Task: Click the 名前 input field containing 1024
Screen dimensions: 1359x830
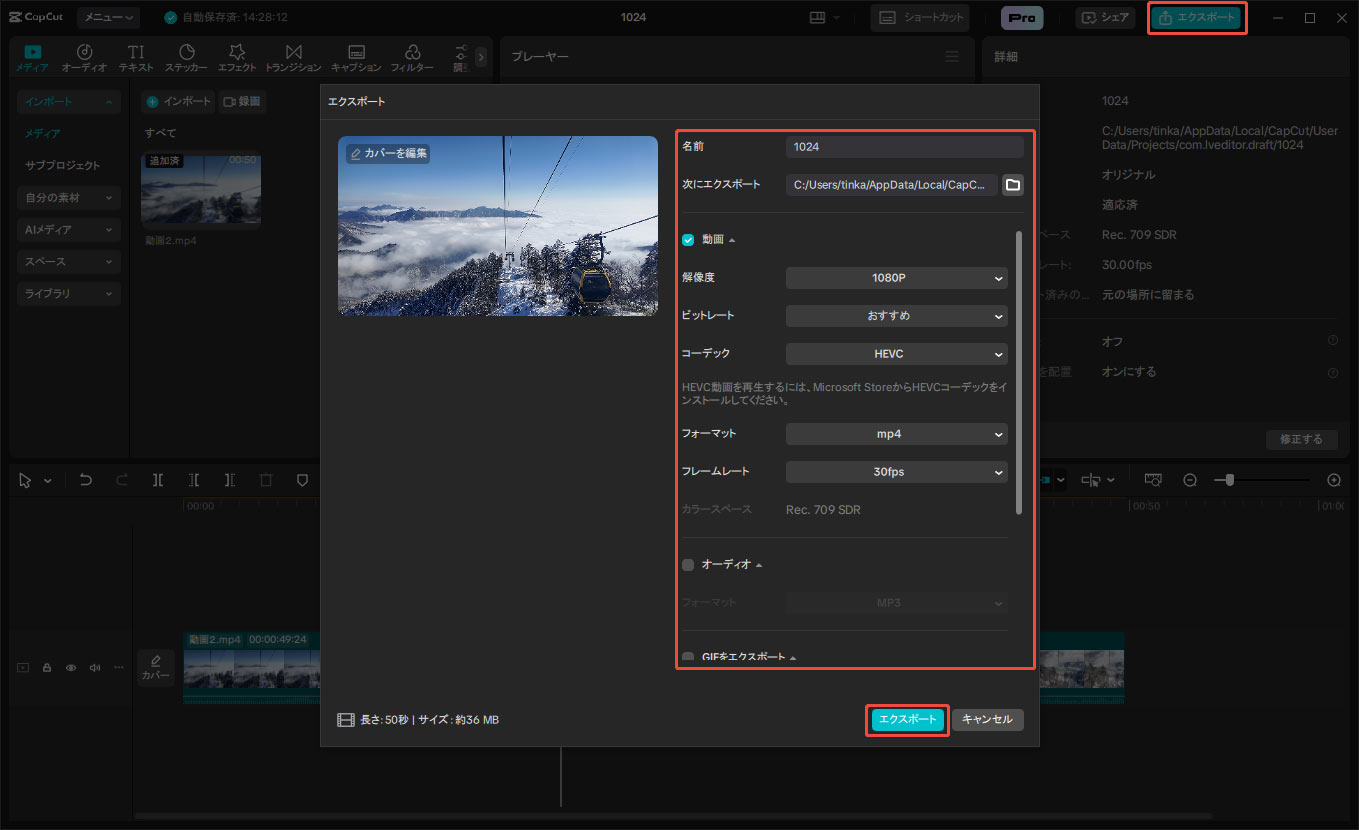Action: (904, 147)
